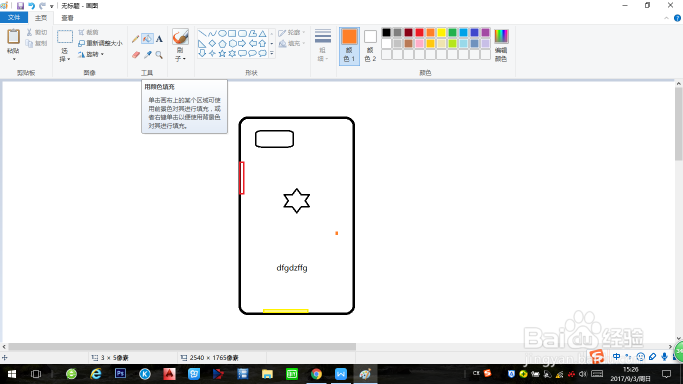683x384 pixels.
Task: Switch to the View ribbon tab
Action: pyautogui.click(x=67, y=18)
